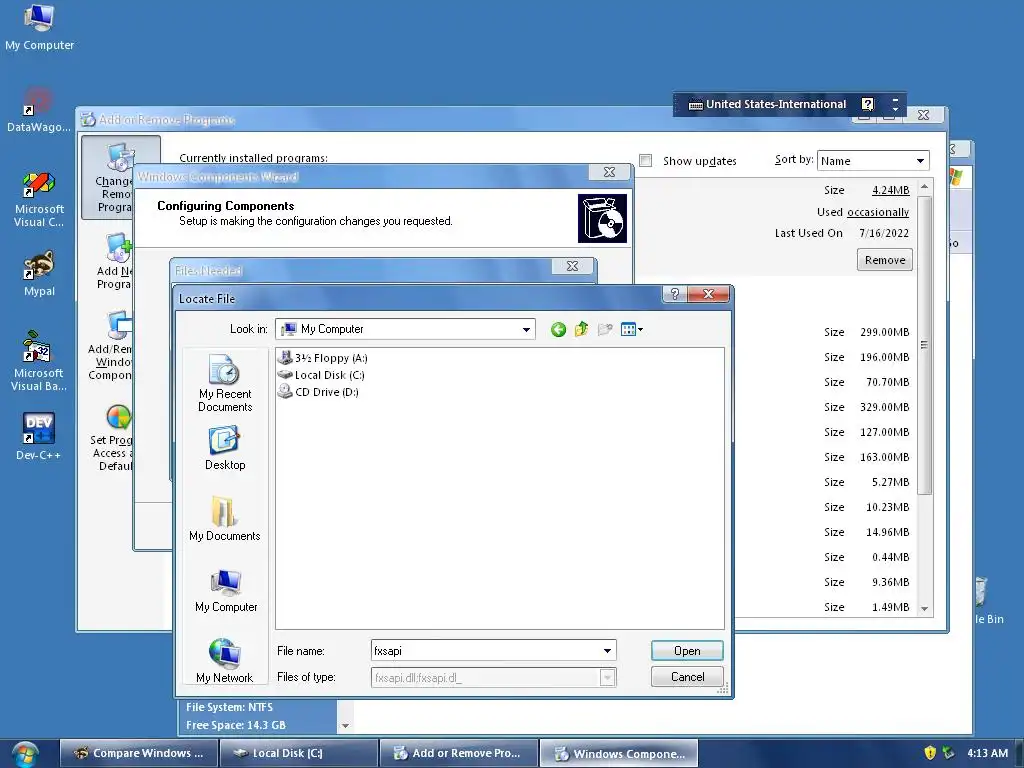1024x768 pixels.
Task: Open the Views menu in Locate File
Action: pyautogui.click(x=632, y=330)
